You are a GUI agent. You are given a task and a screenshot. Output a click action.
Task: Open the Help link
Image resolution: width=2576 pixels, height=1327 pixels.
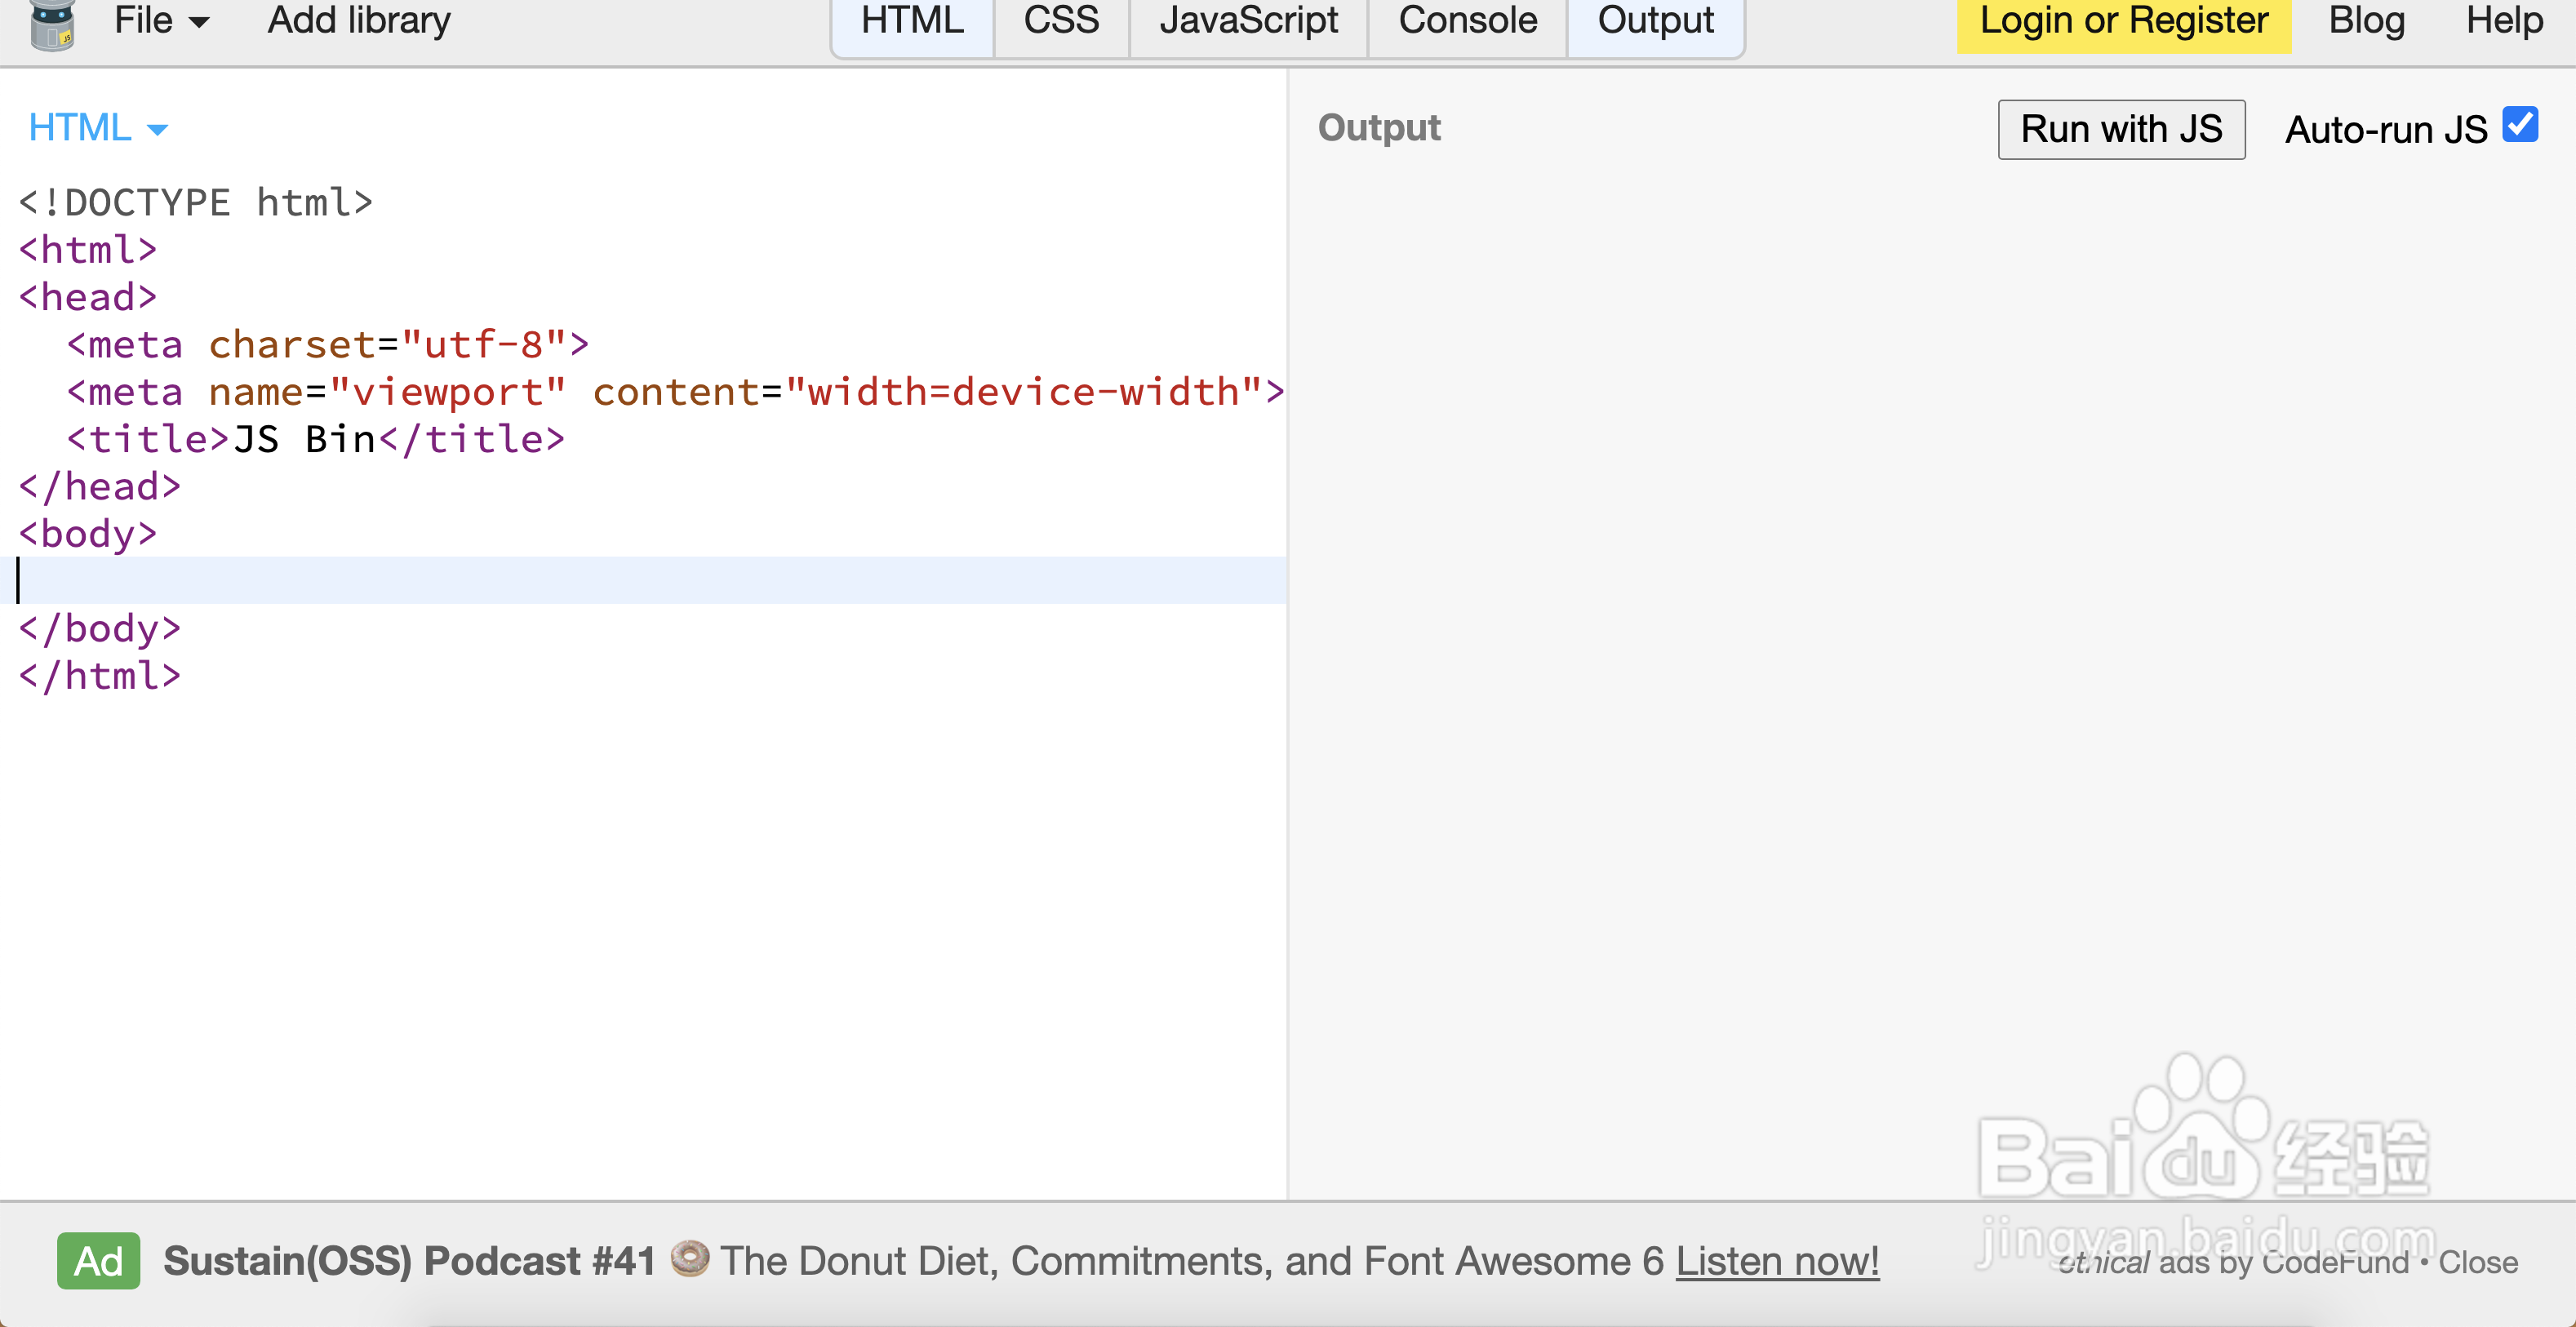pyautogui.click(x=2503, y=20)
